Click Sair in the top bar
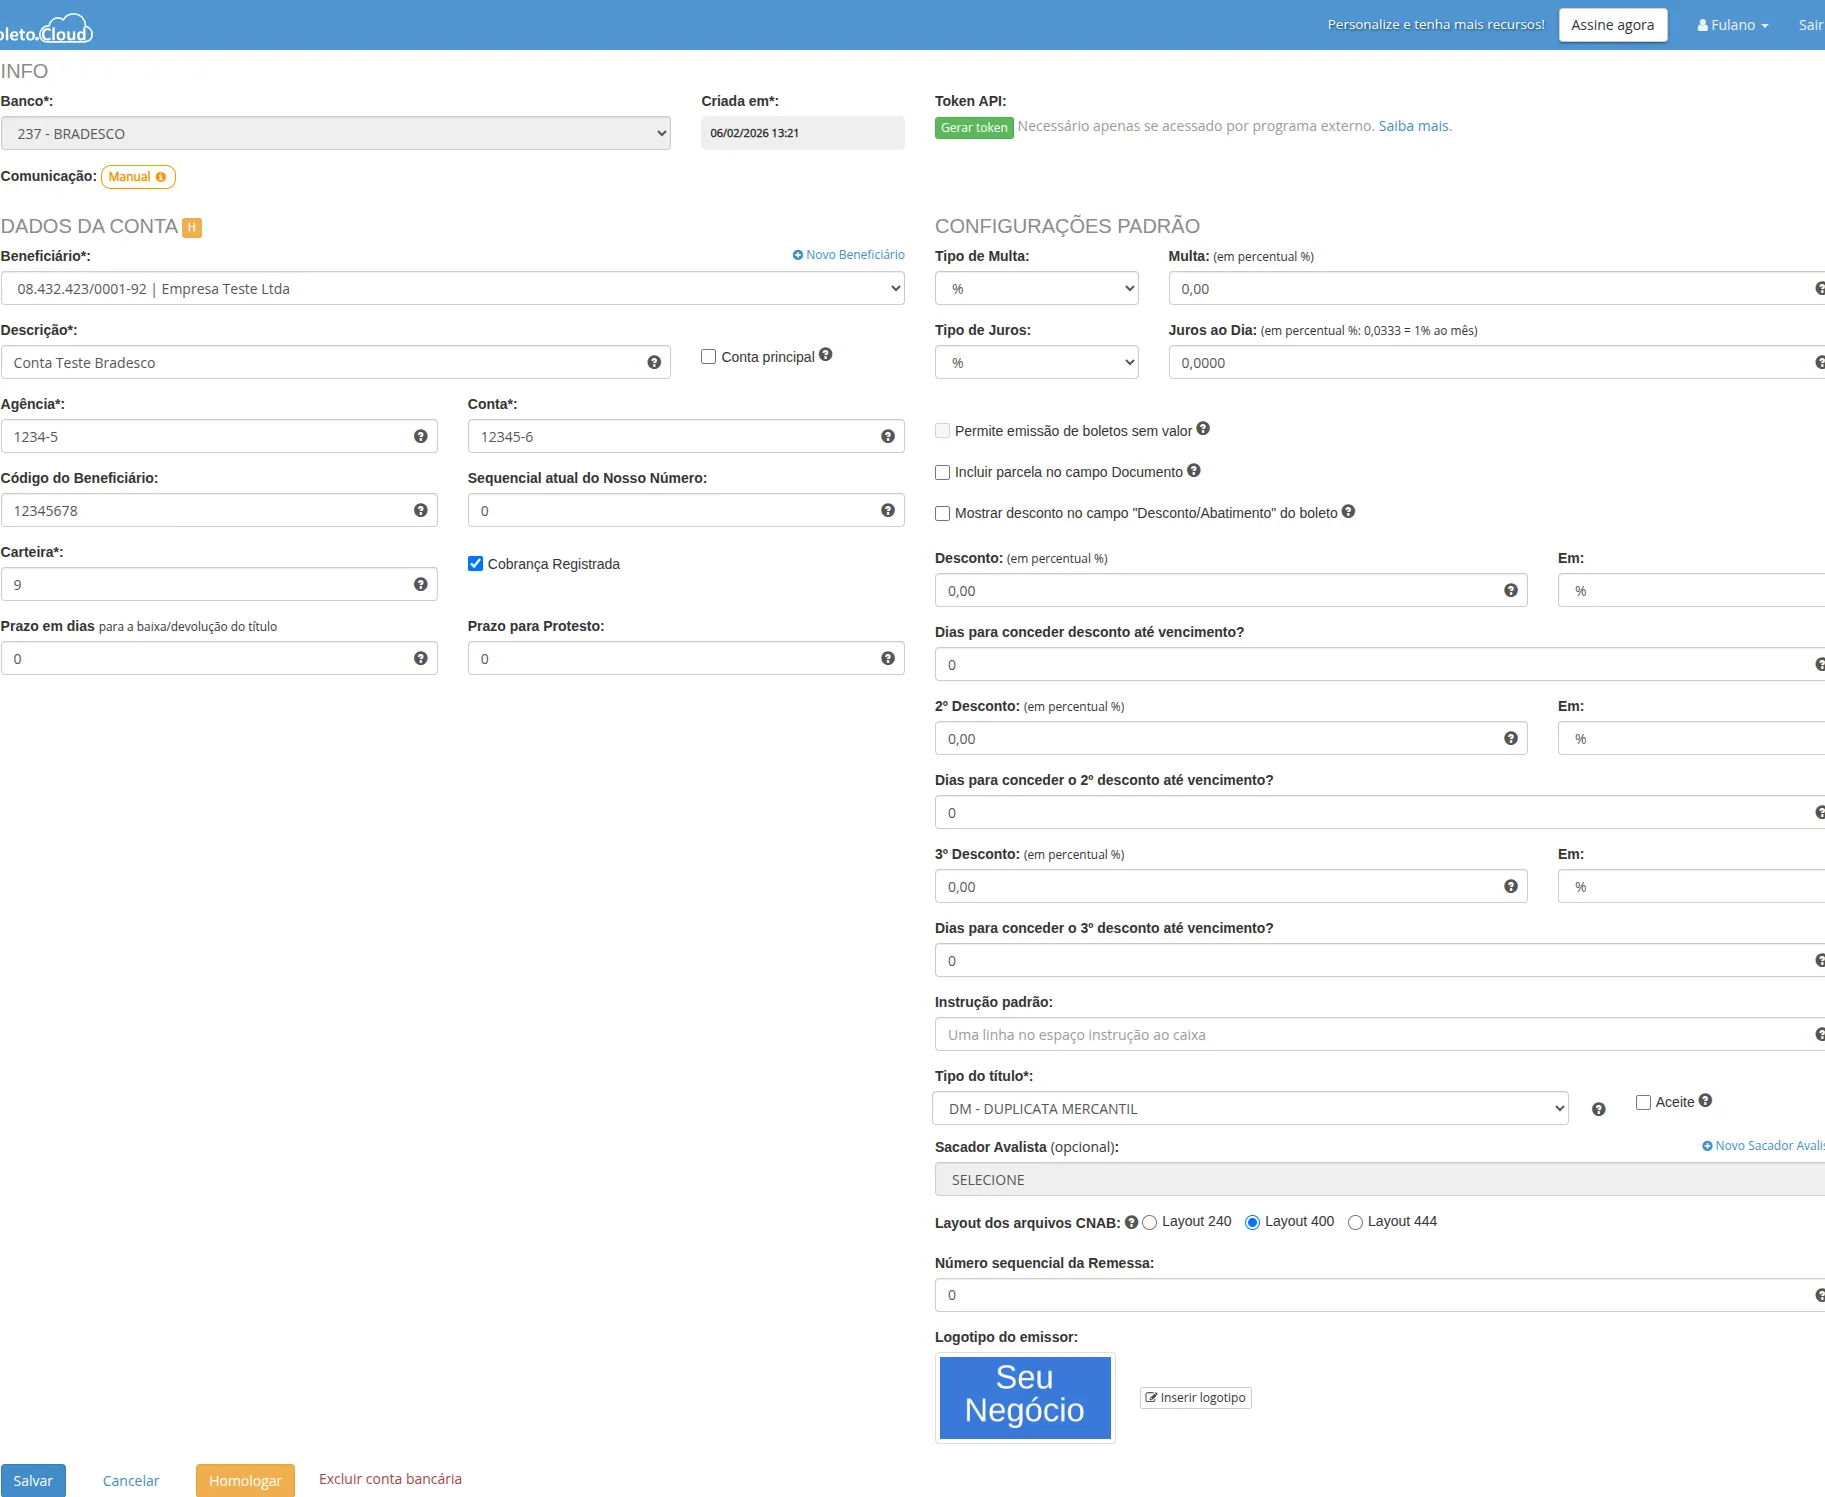 1810,25
